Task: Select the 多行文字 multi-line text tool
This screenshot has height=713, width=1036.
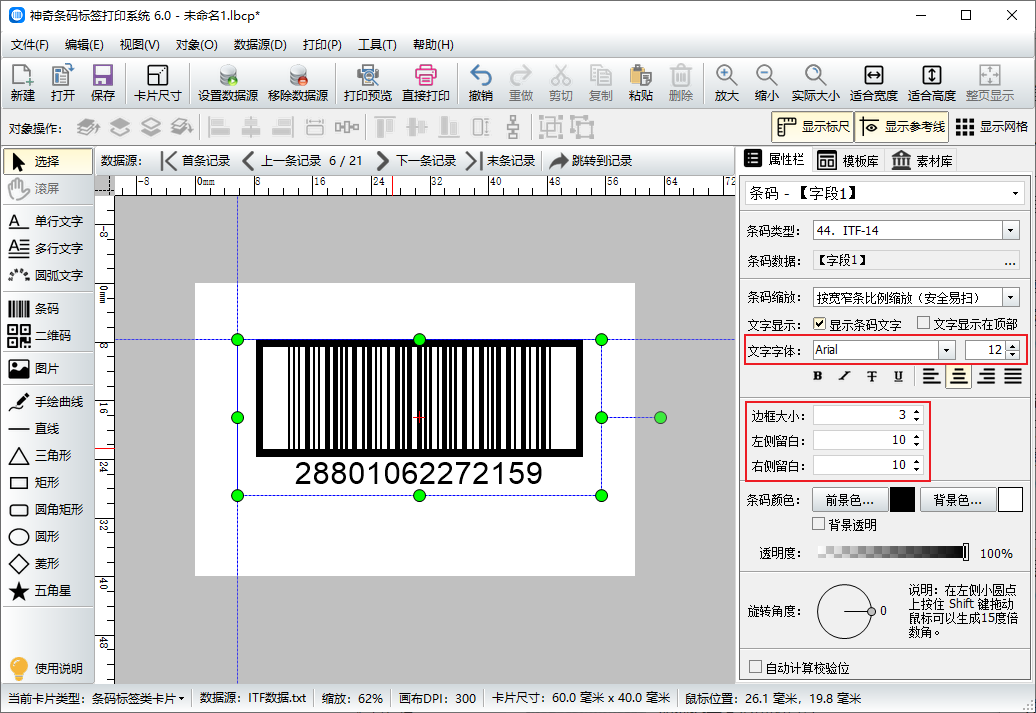Action: [x=46, y=248]
